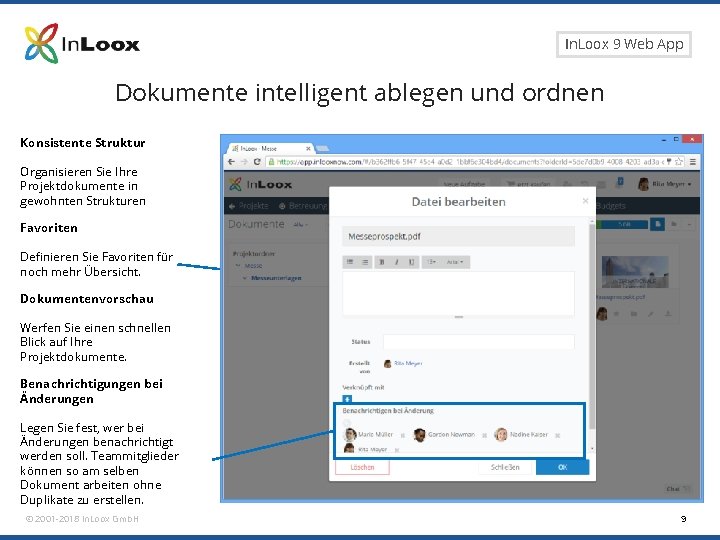Open the Betreuung item in the navigation bar
The image size is (720, 540).
pos(304,206)
